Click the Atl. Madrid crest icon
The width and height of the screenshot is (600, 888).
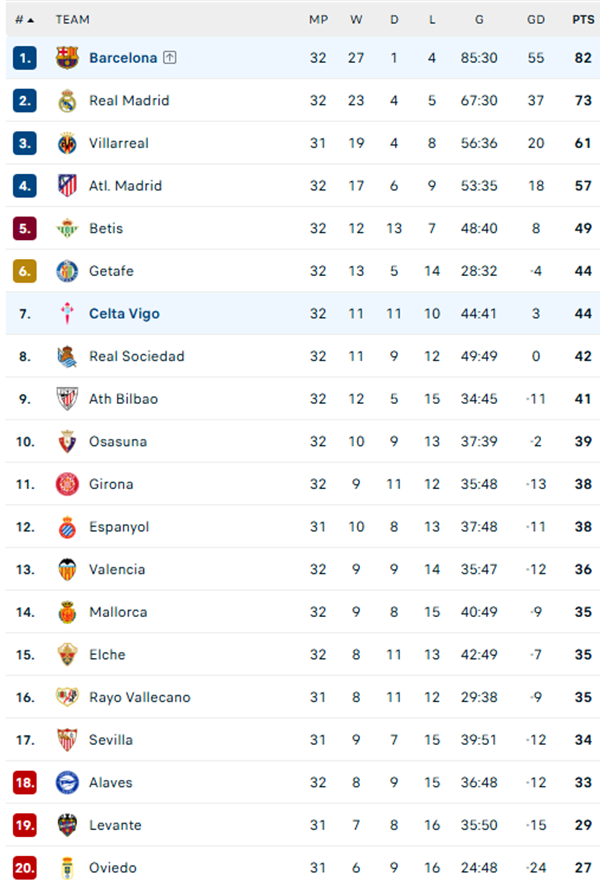tap(67, 186)
